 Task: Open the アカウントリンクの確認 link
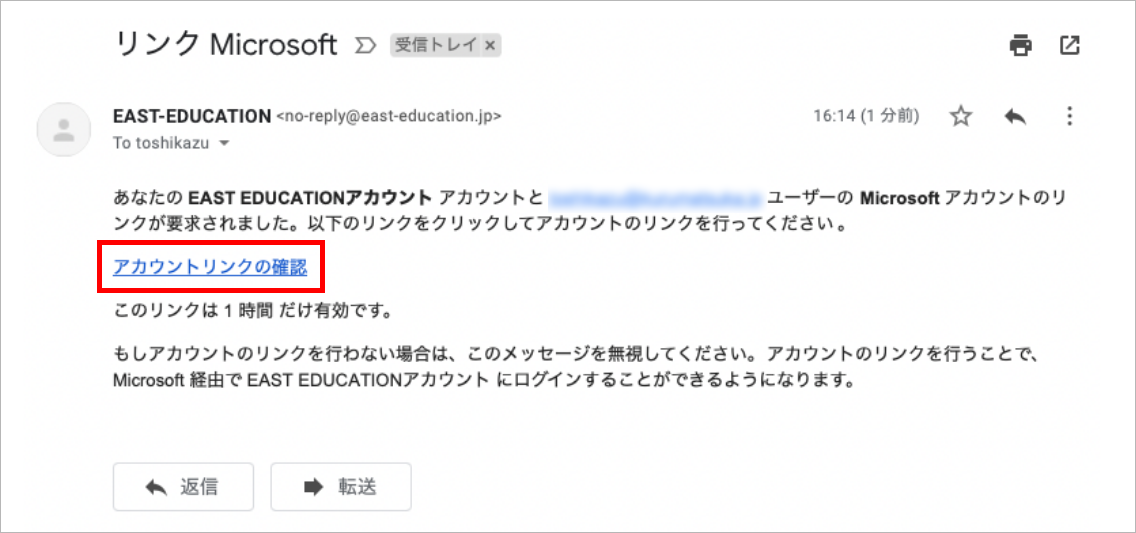click(x=210, y=267)
